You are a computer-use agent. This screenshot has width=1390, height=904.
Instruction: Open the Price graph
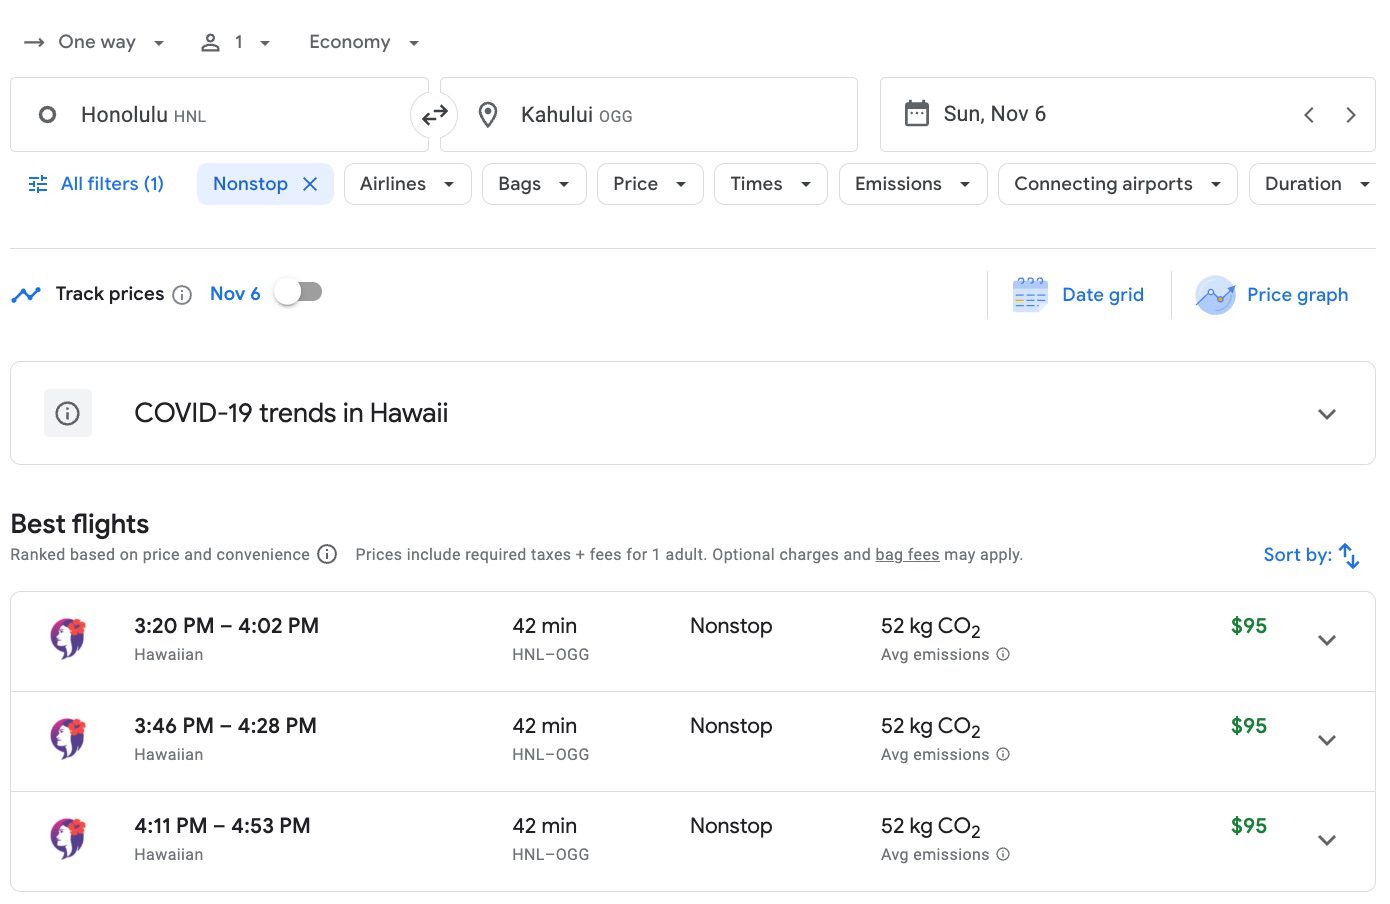[1272, 295]
